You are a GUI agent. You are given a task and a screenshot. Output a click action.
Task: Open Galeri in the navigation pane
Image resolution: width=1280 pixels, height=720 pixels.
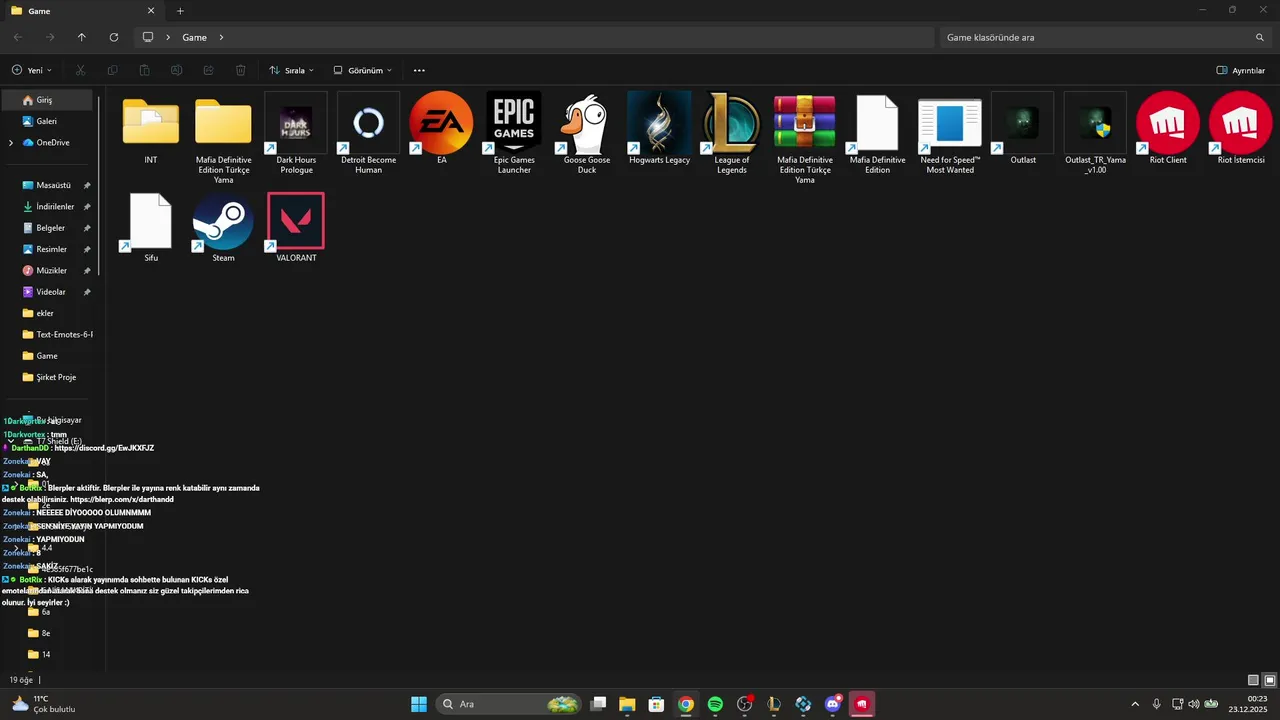(x=48, y=121)
